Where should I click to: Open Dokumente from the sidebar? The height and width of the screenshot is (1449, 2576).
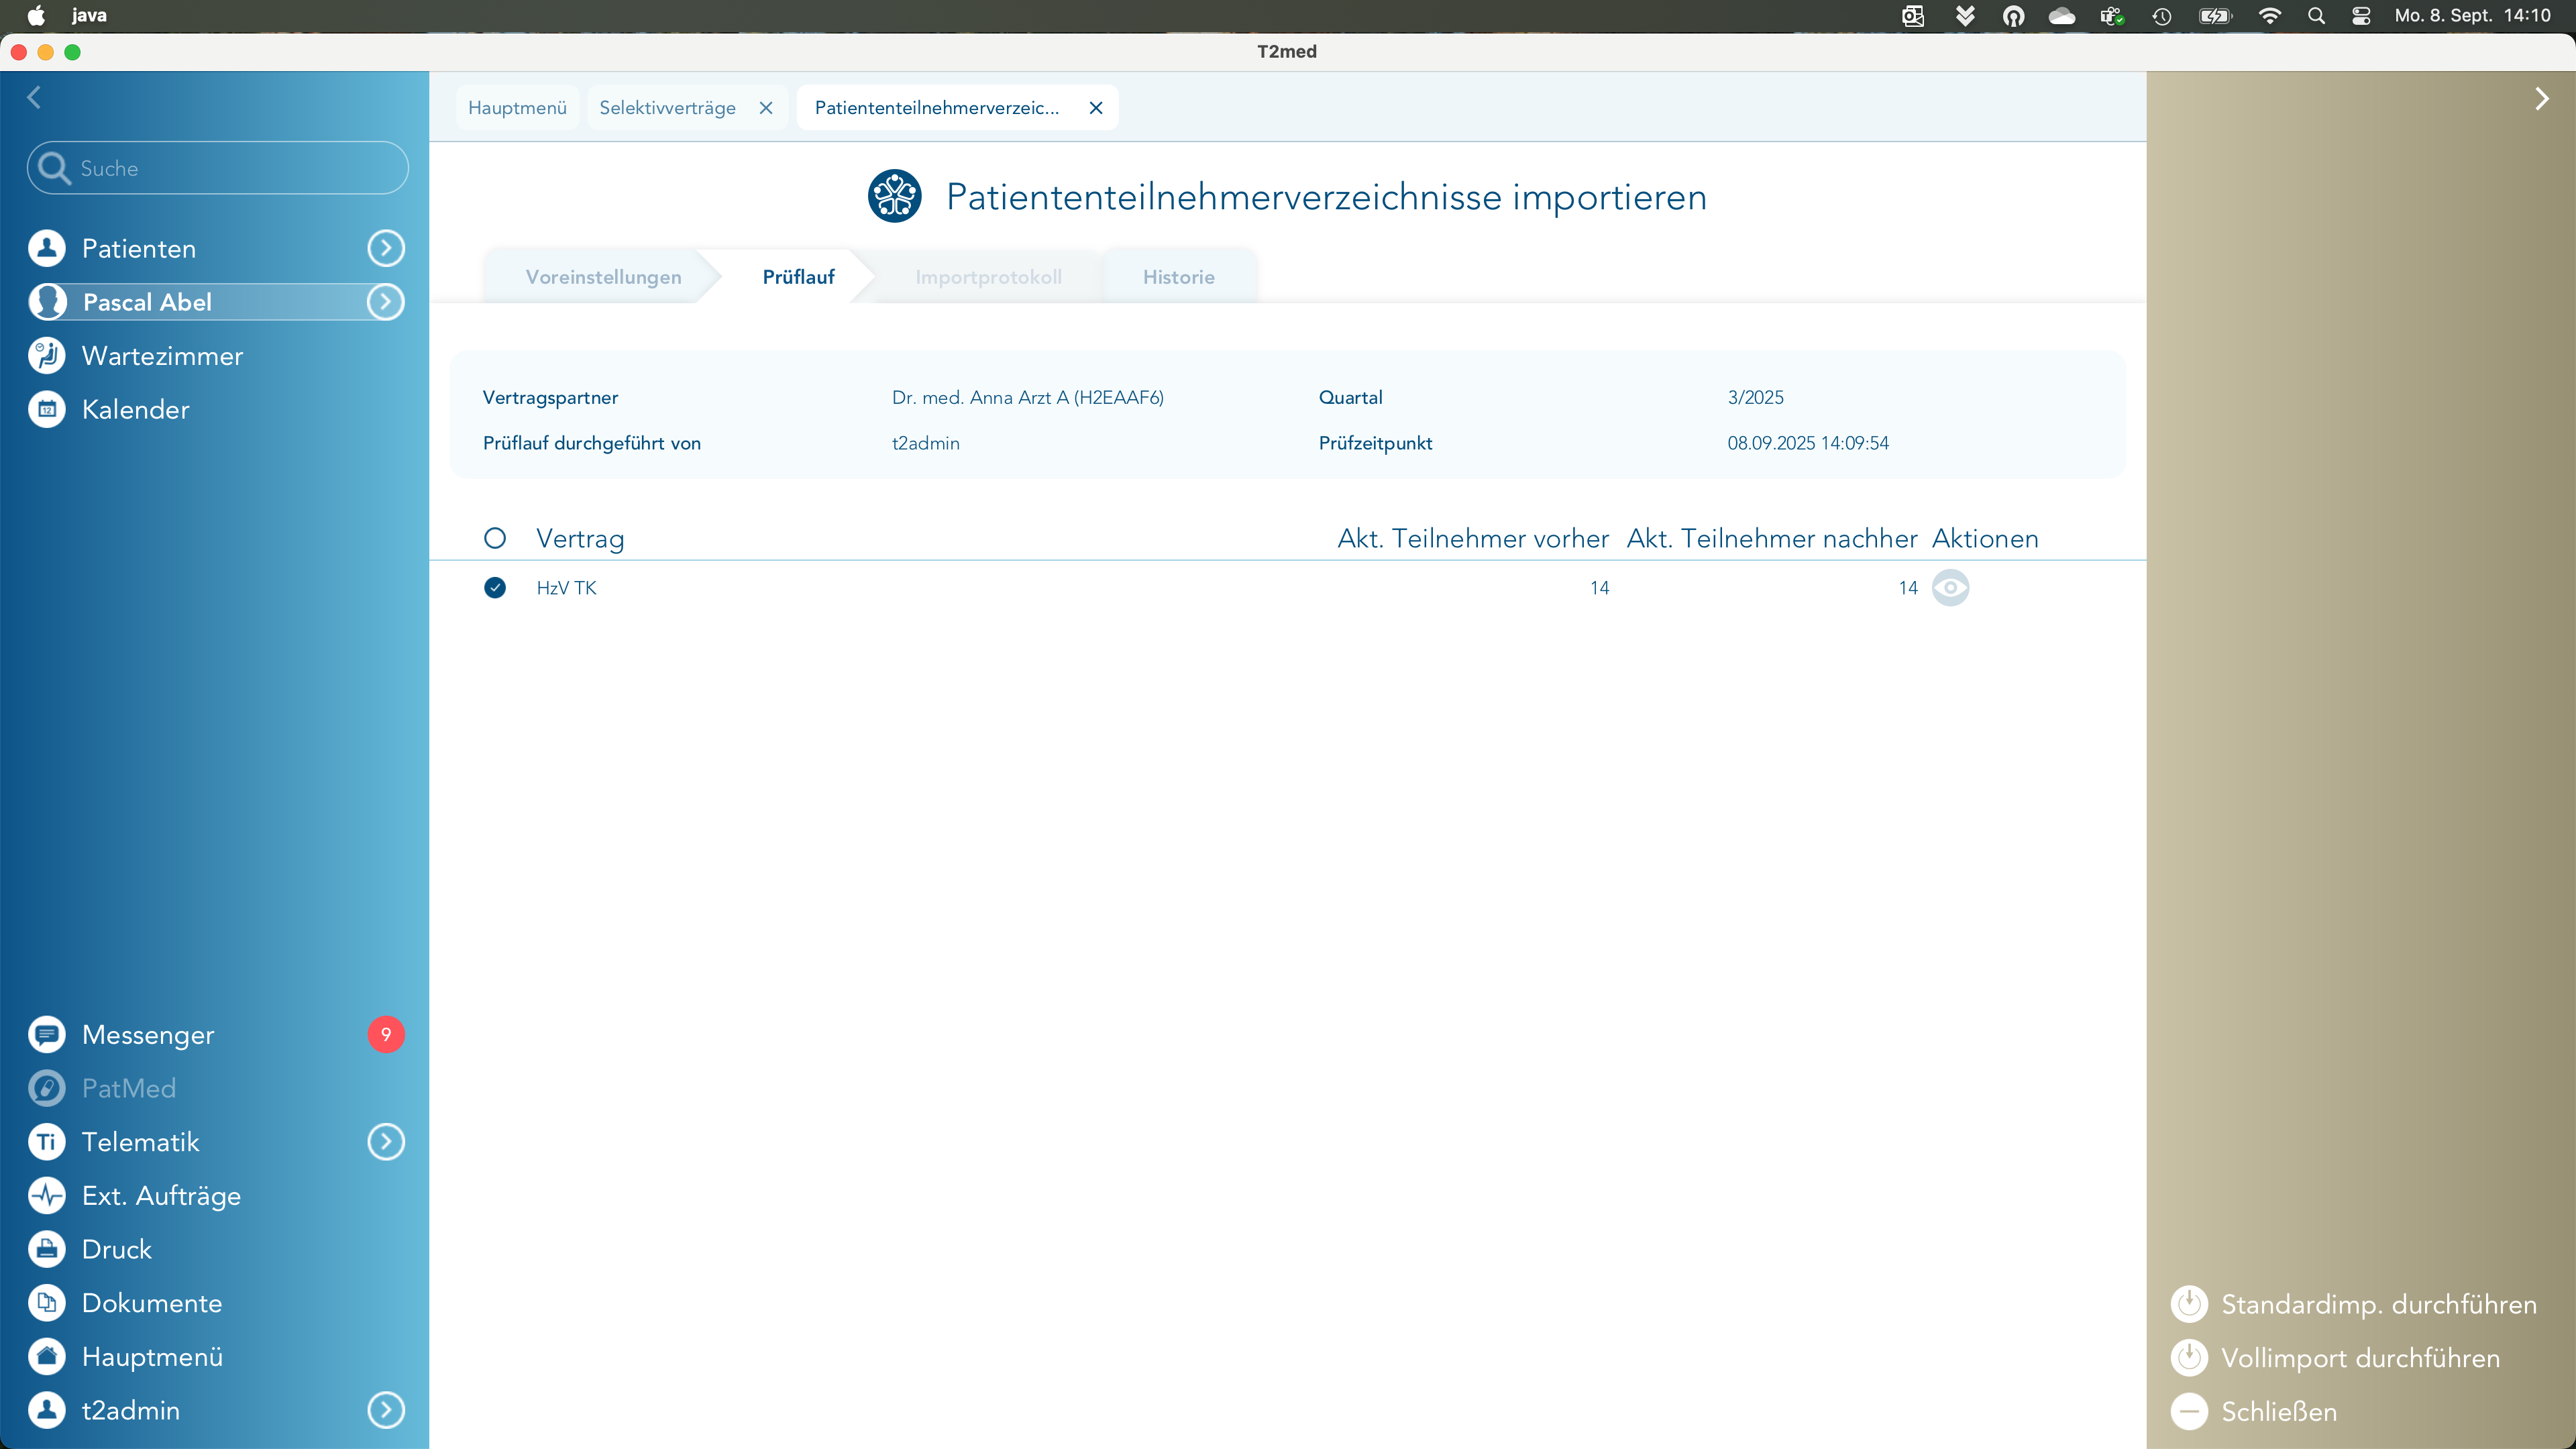click(151, 1303)
